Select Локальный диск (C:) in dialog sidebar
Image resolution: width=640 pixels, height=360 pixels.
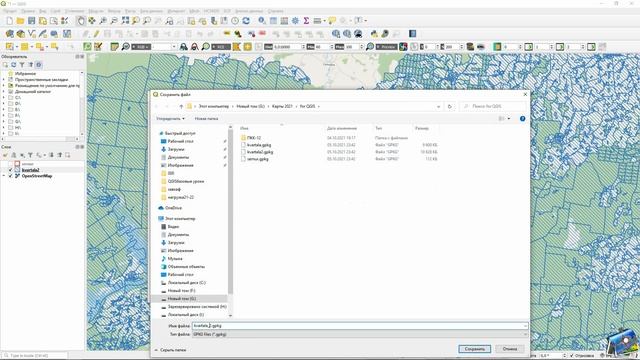tap(187, 283)
